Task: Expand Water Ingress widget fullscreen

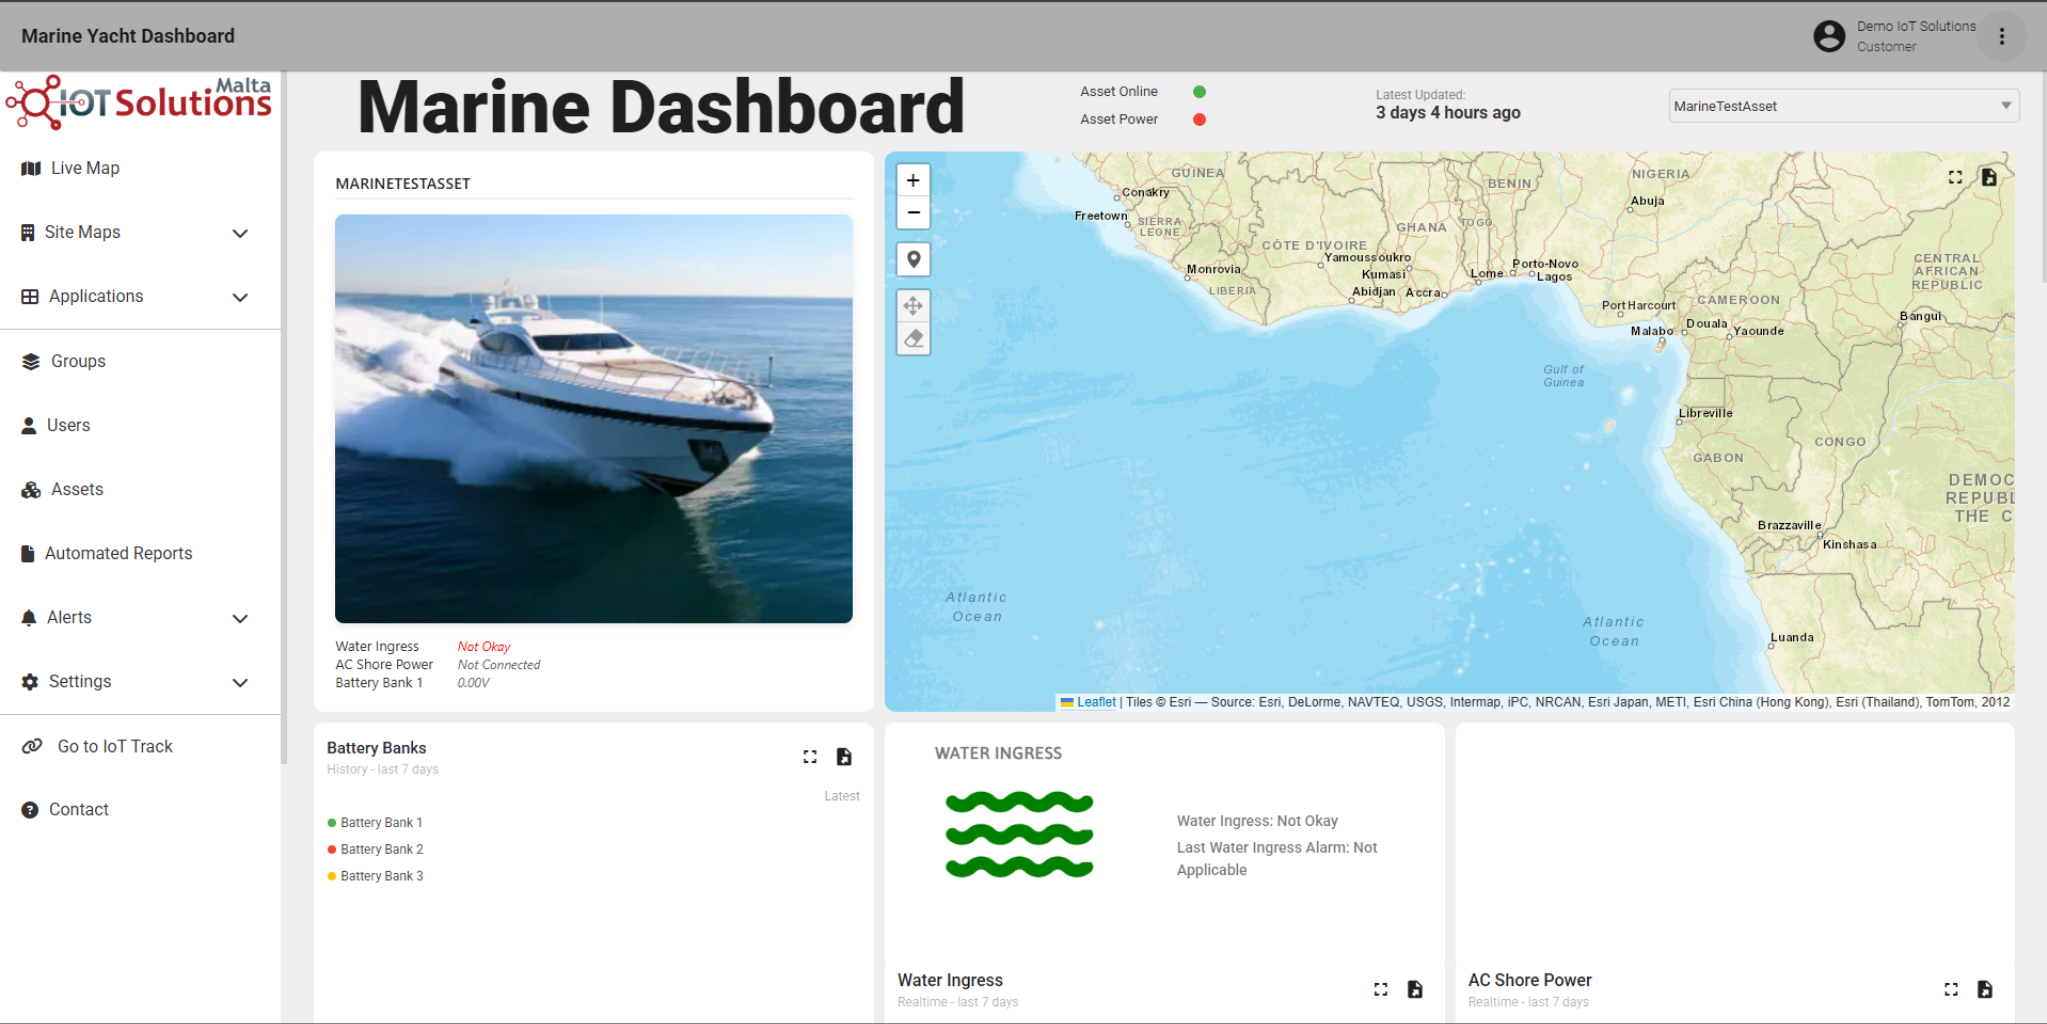Action: [1381, 989]
